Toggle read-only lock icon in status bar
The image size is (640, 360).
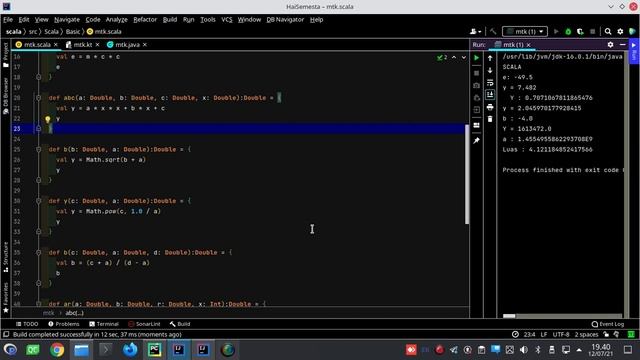point(606,334)
